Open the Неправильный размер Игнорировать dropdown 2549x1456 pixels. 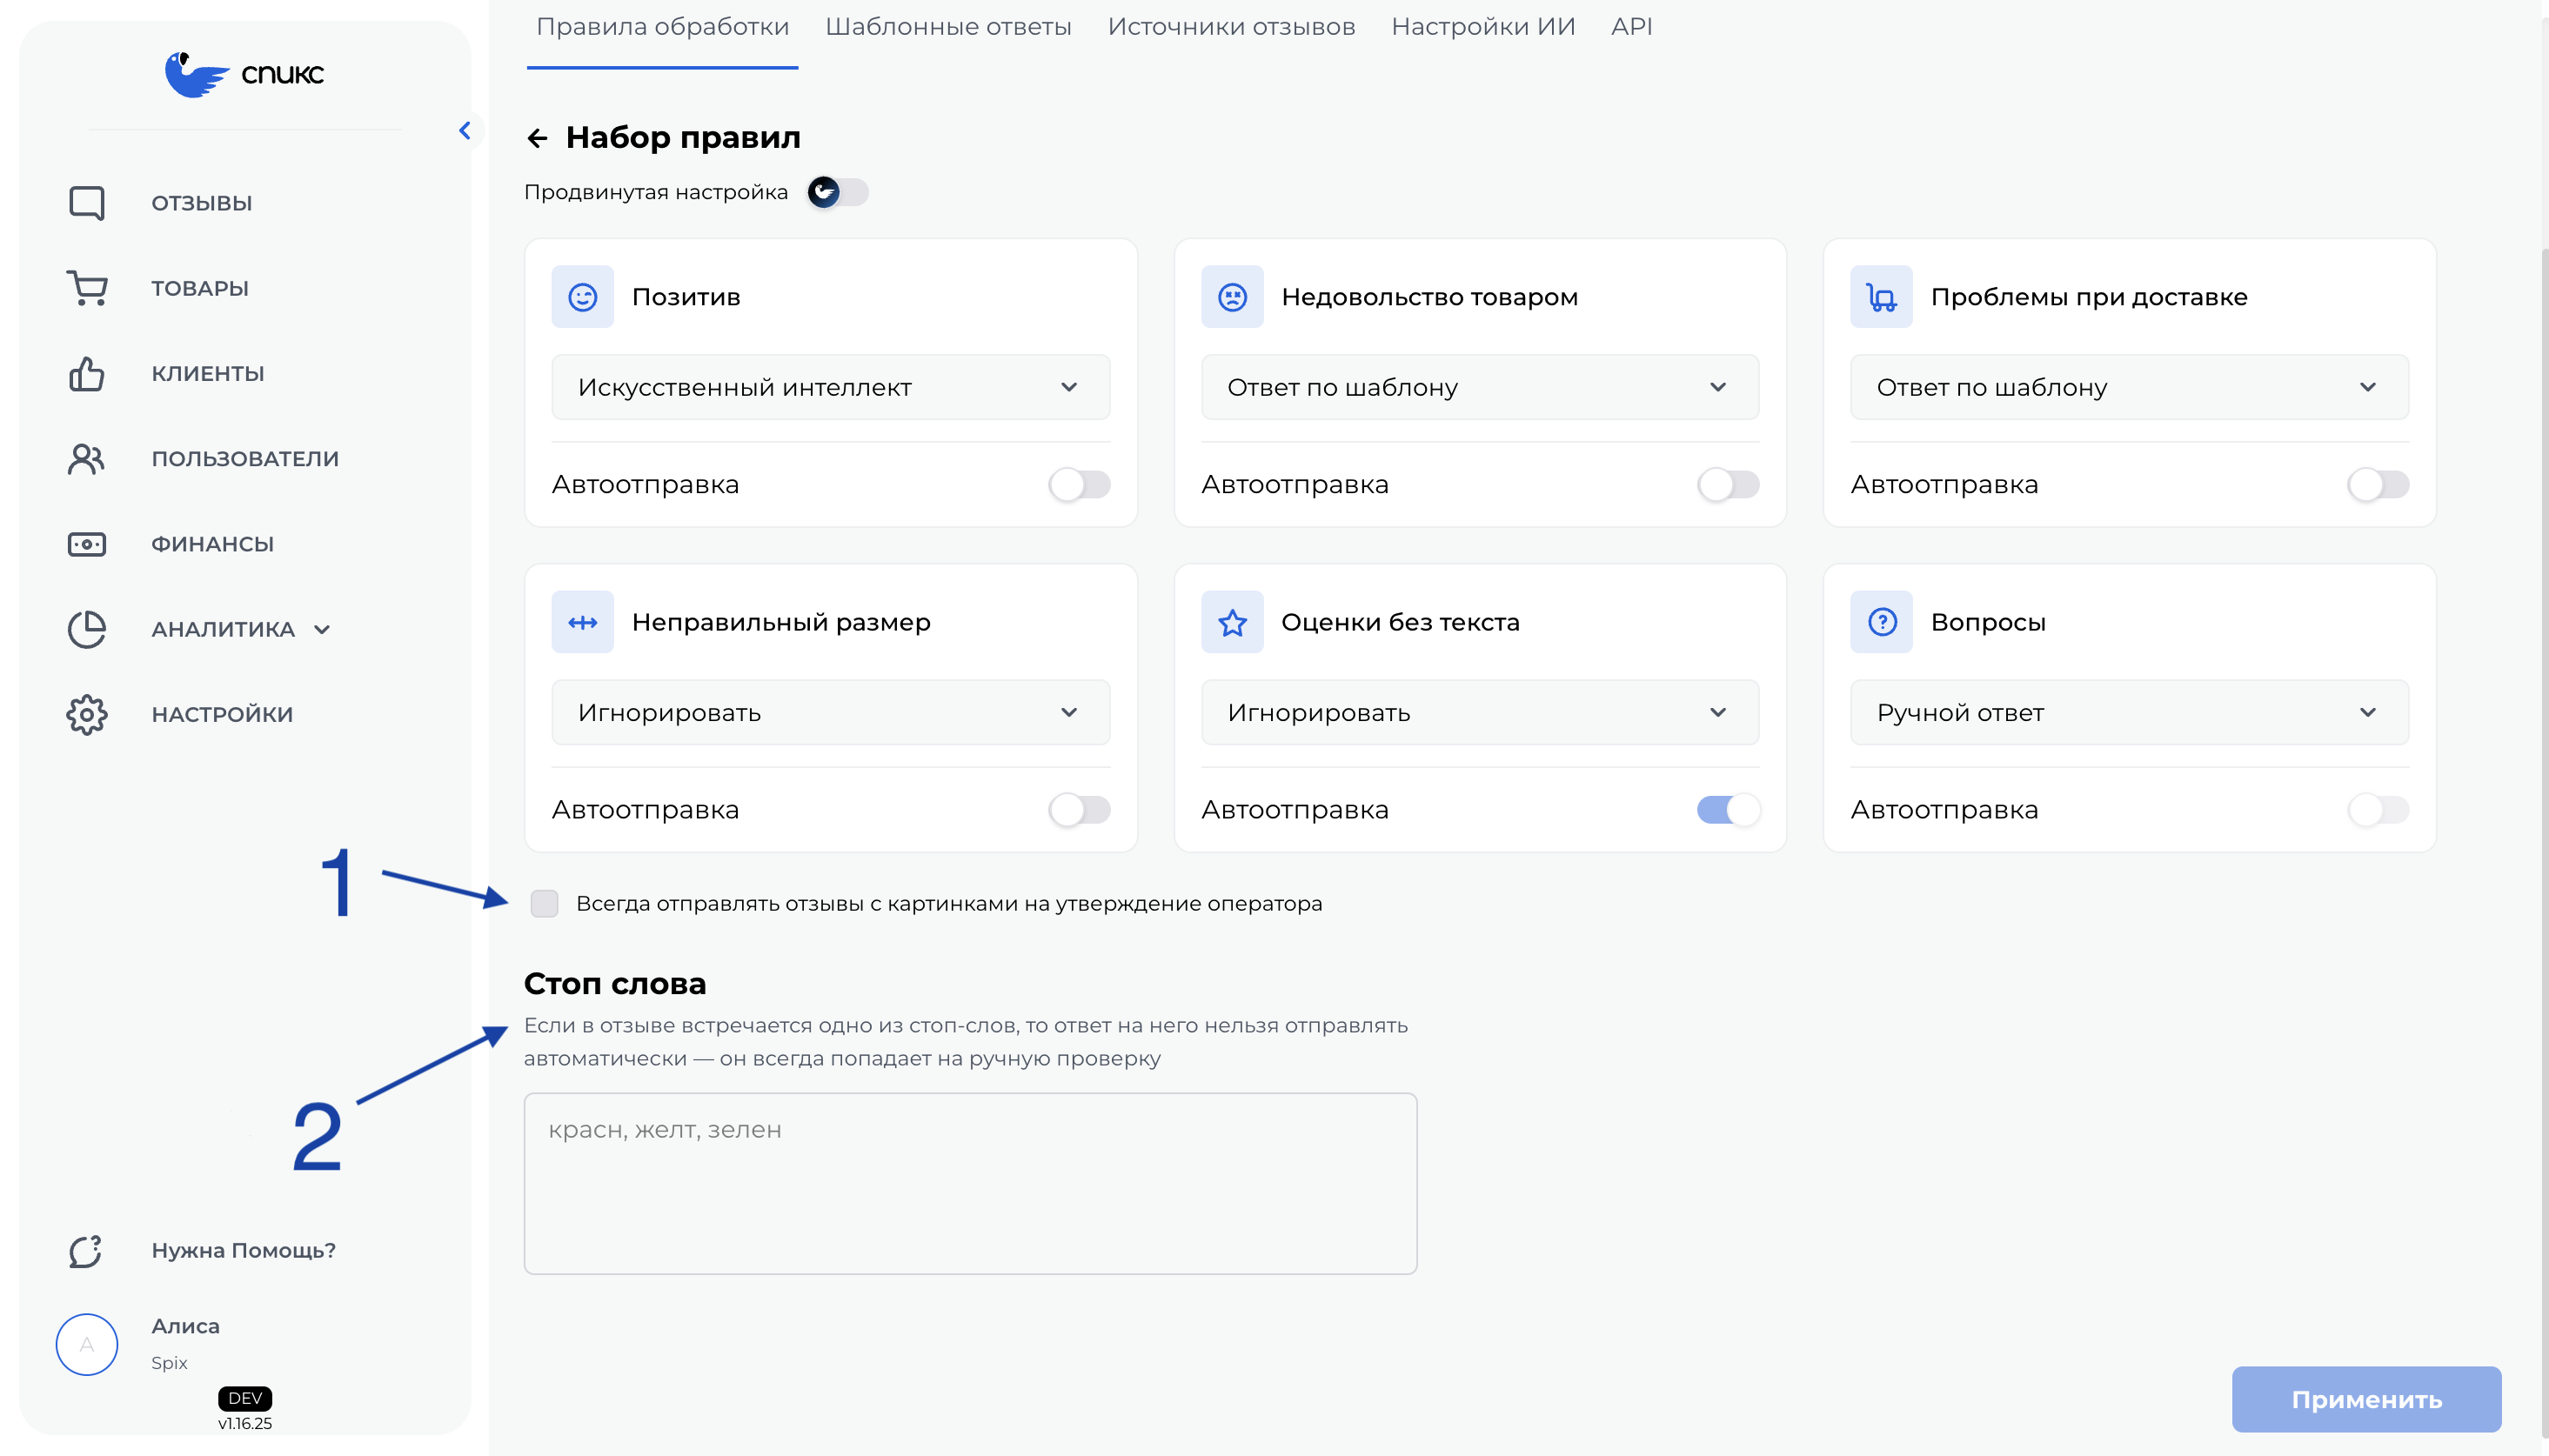831,712
